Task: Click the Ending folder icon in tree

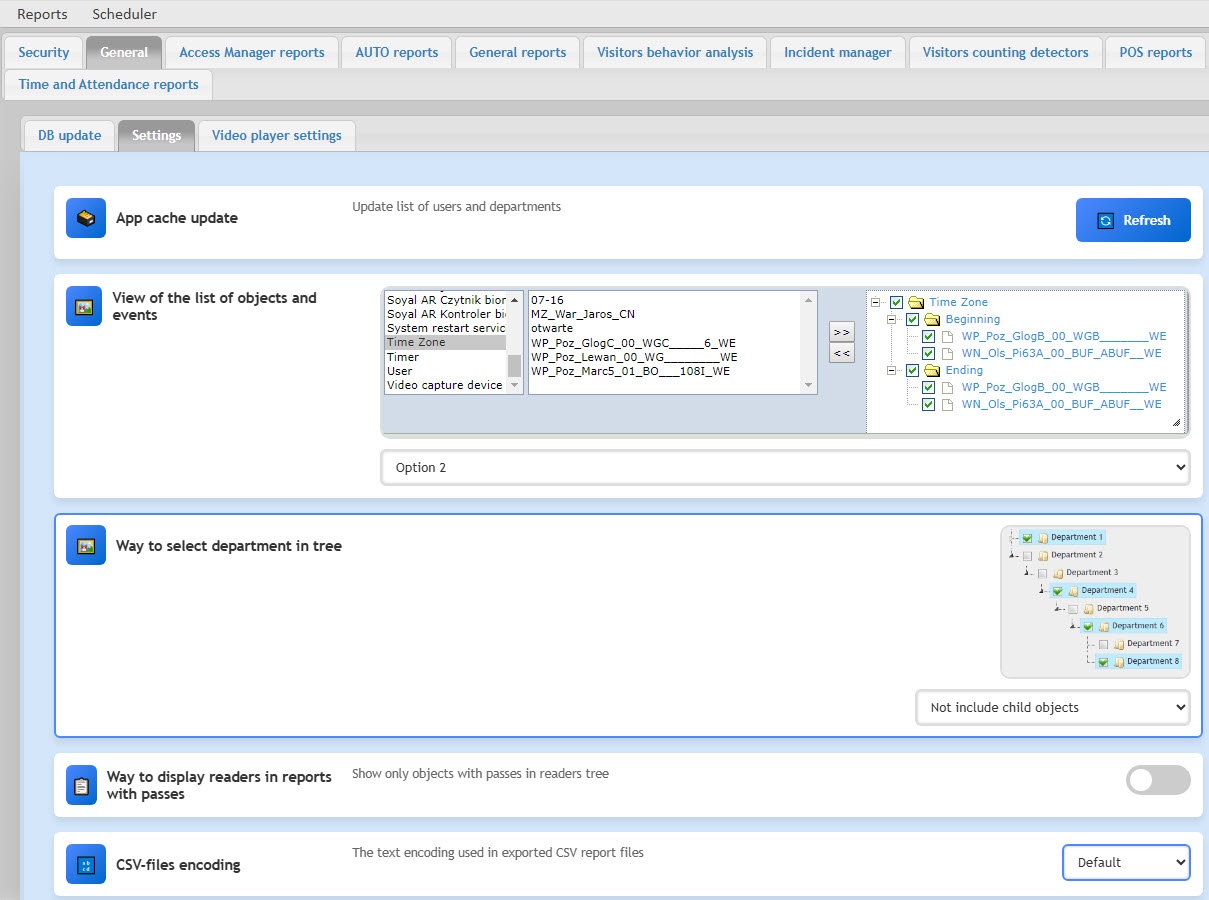Action: click(933, 370)
